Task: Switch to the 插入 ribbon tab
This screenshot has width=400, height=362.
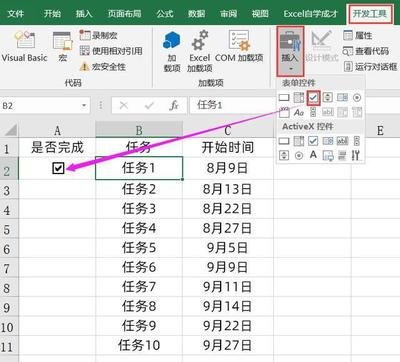Action: 84,14
